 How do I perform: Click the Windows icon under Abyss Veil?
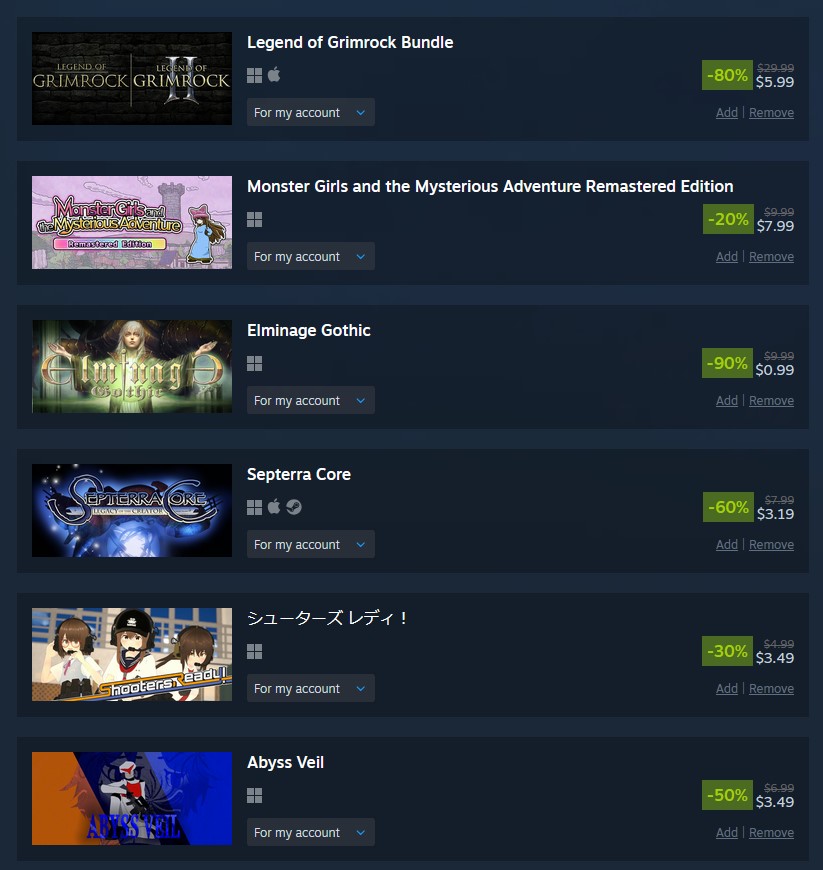254,796
